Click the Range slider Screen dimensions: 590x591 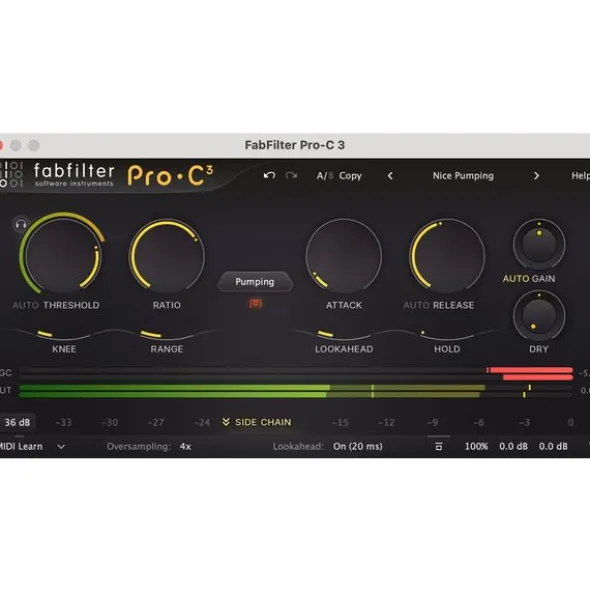(x=167, y=334)
